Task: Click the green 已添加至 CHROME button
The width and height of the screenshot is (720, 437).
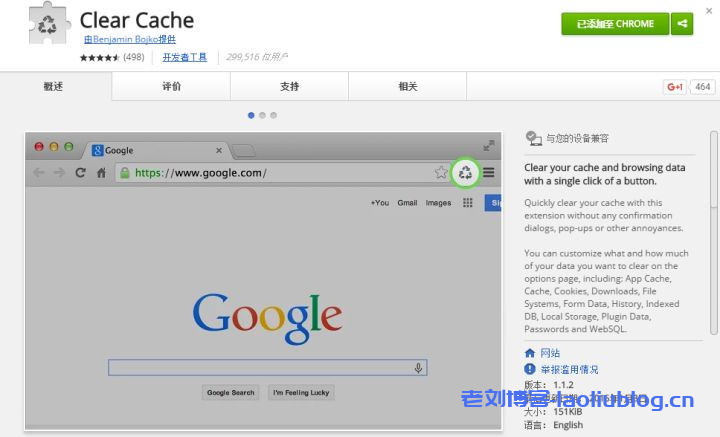Action: coord(615,24)
